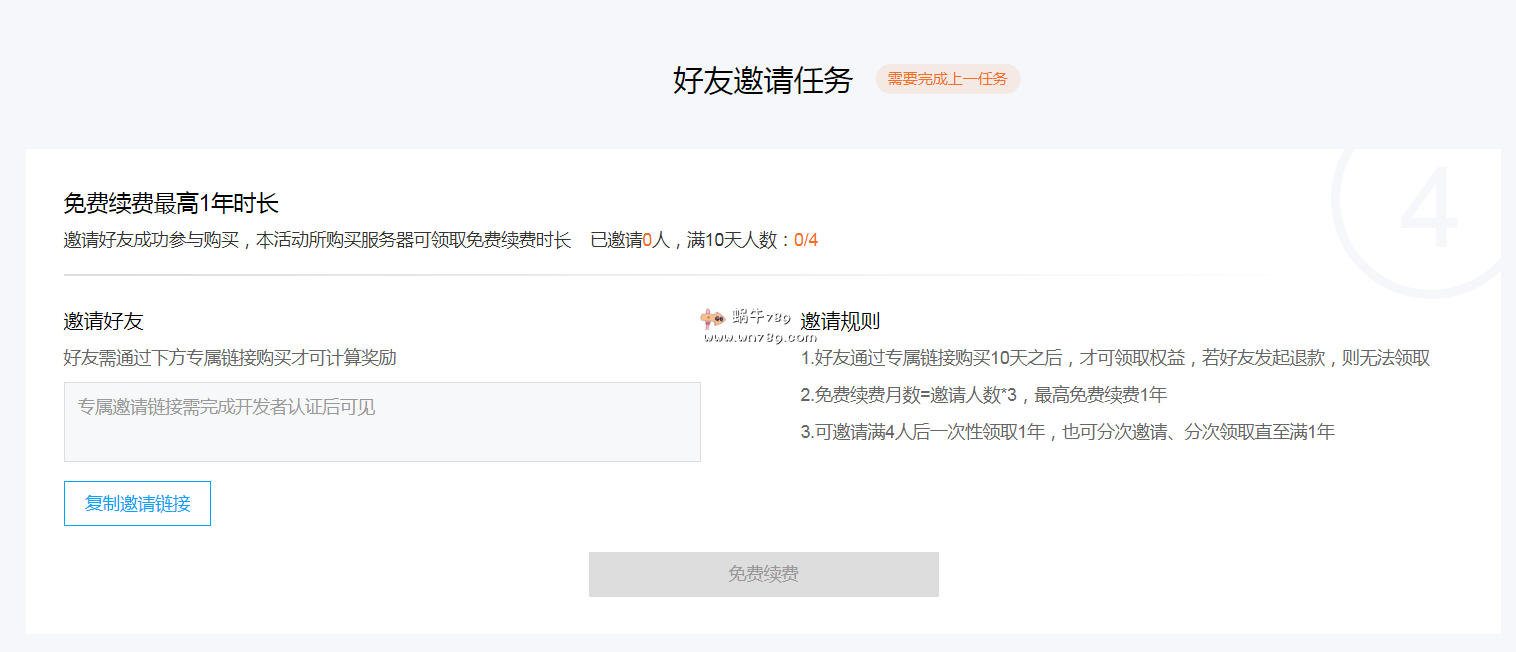This screenshot has width=1516, height=652.
Task: Focus the exclusive invitation link text box
Action: click(x=382, y=422)
